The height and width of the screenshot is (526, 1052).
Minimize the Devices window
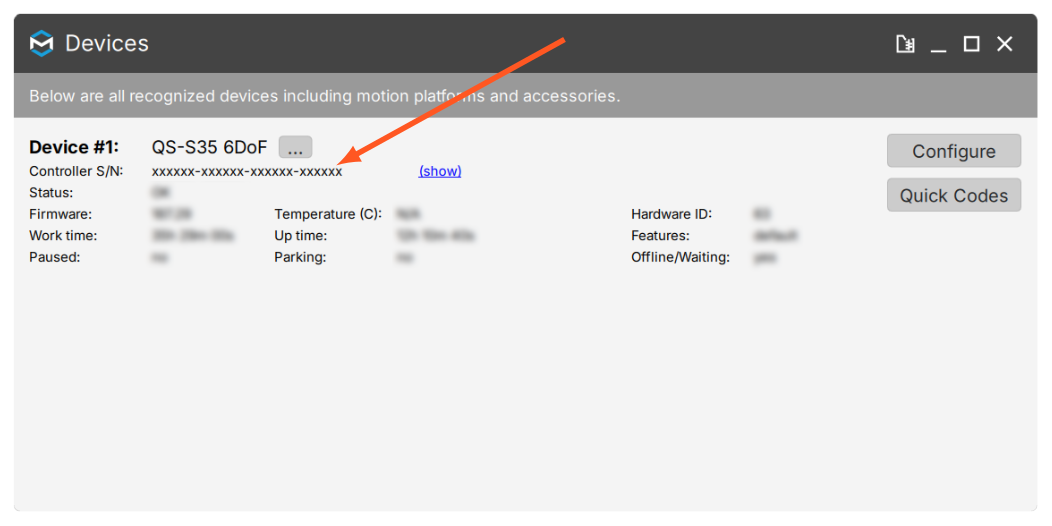(x=939, y=44)
